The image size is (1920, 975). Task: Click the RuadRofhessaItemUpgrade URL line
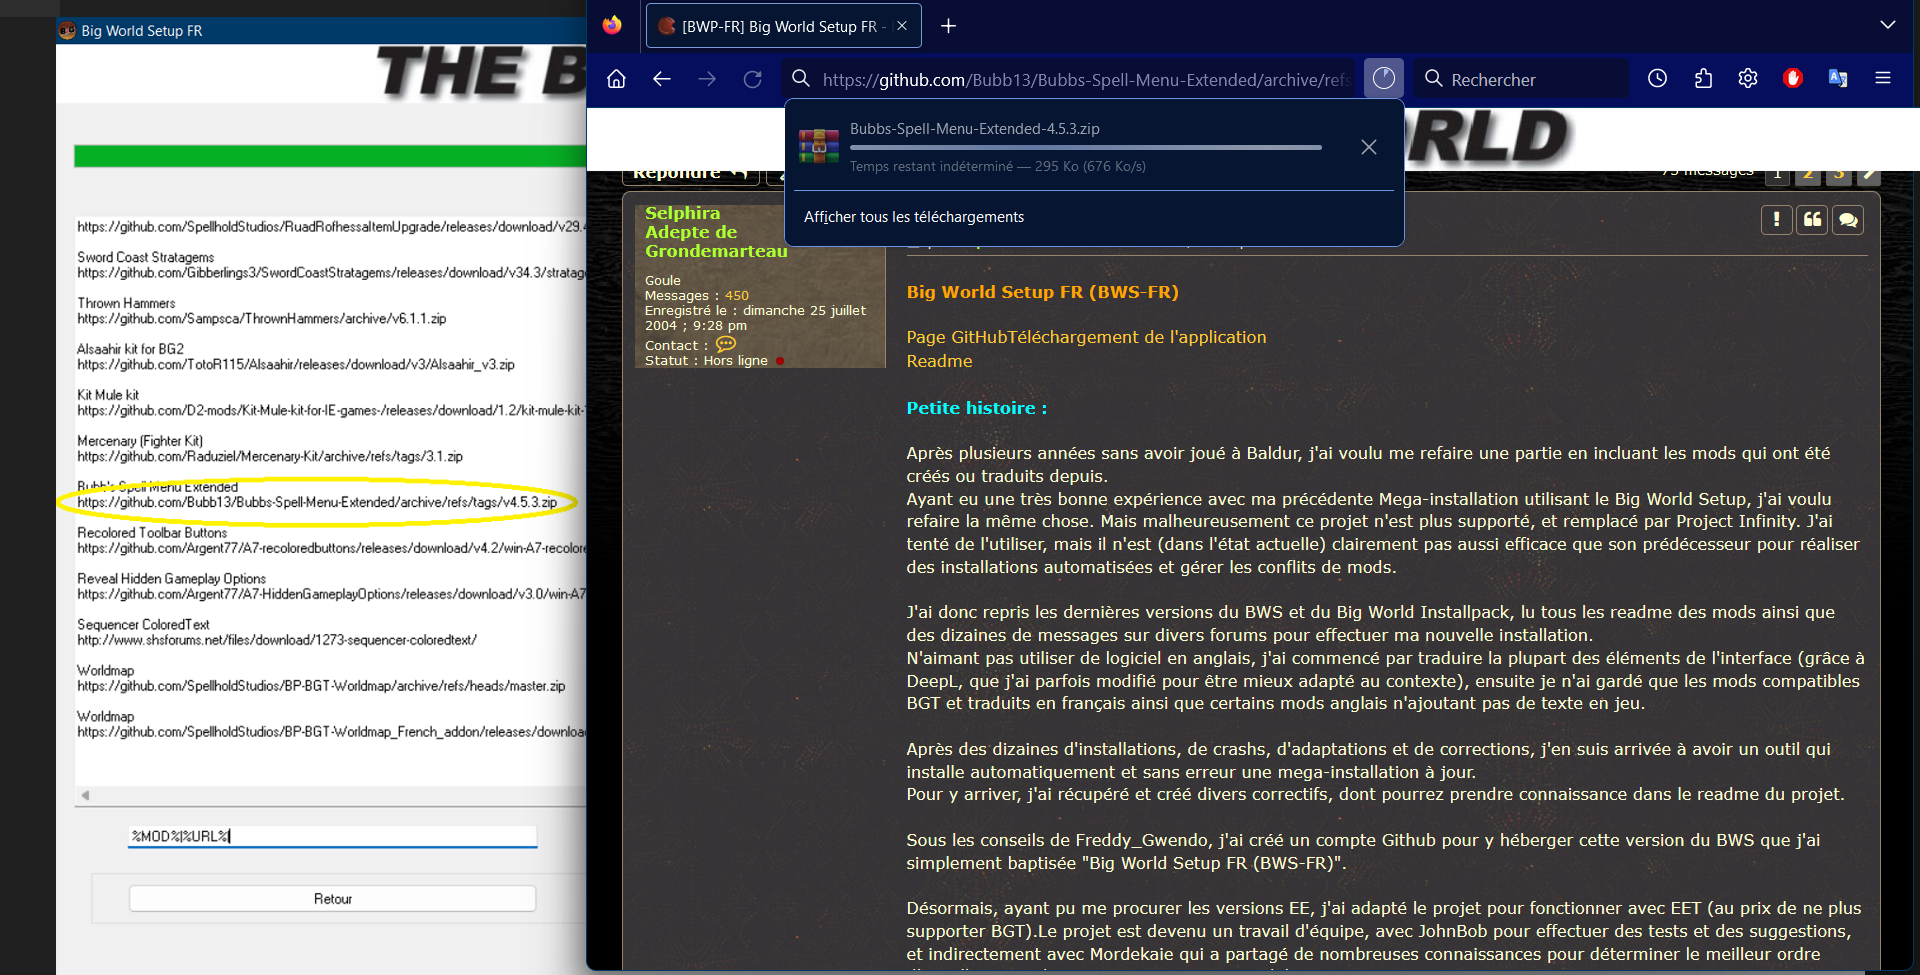coord(332,227)
